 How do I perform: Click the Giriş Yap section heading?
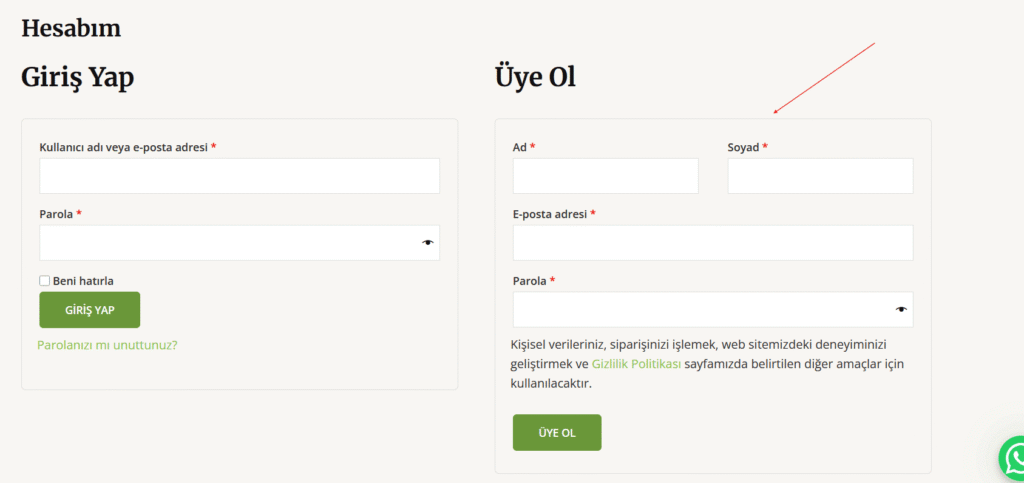[x=78, y=77]
